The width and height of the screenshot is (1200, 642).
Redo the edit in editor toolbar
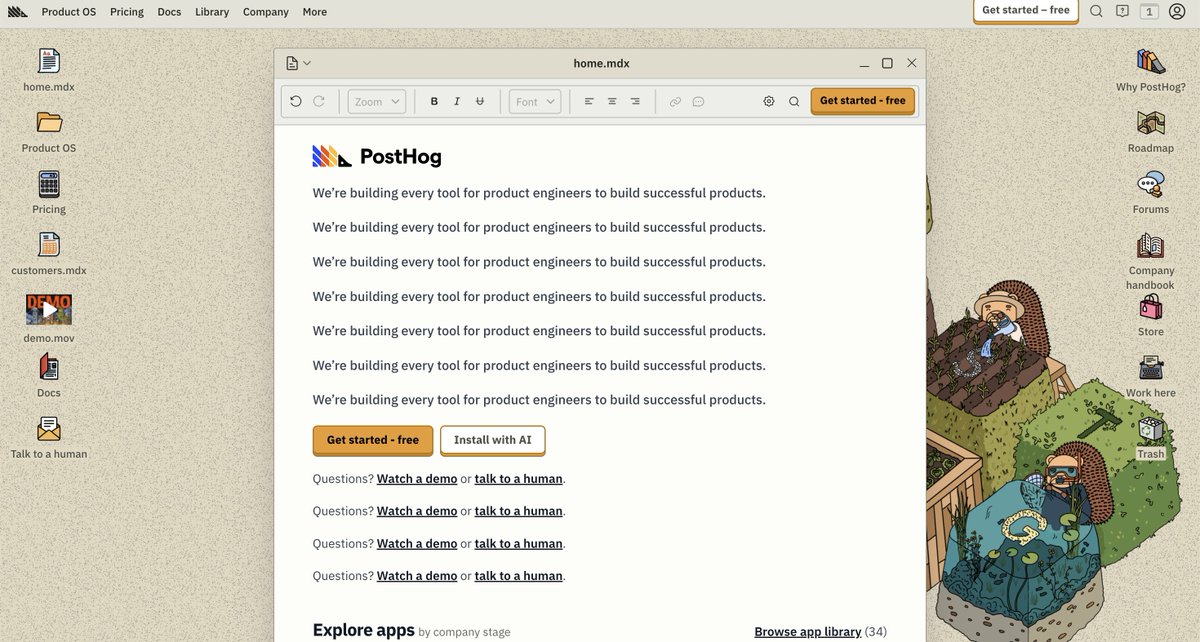tap(319, 101)
